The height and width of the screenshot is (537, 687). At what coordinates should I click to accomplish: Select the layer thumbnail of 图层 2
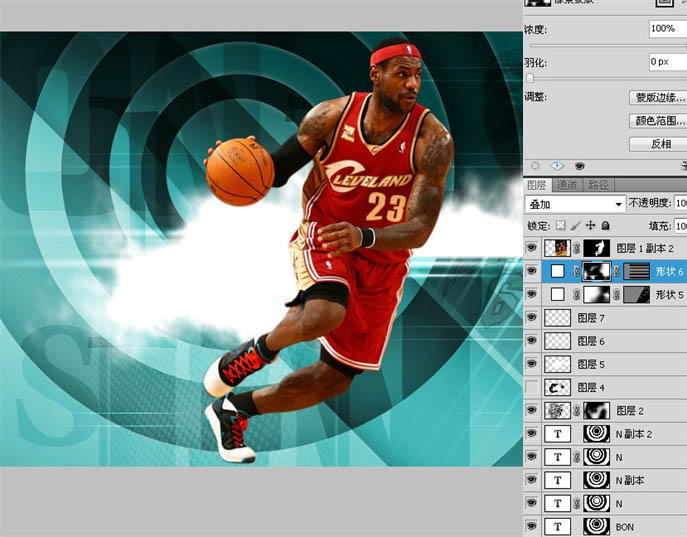(557, 410)
